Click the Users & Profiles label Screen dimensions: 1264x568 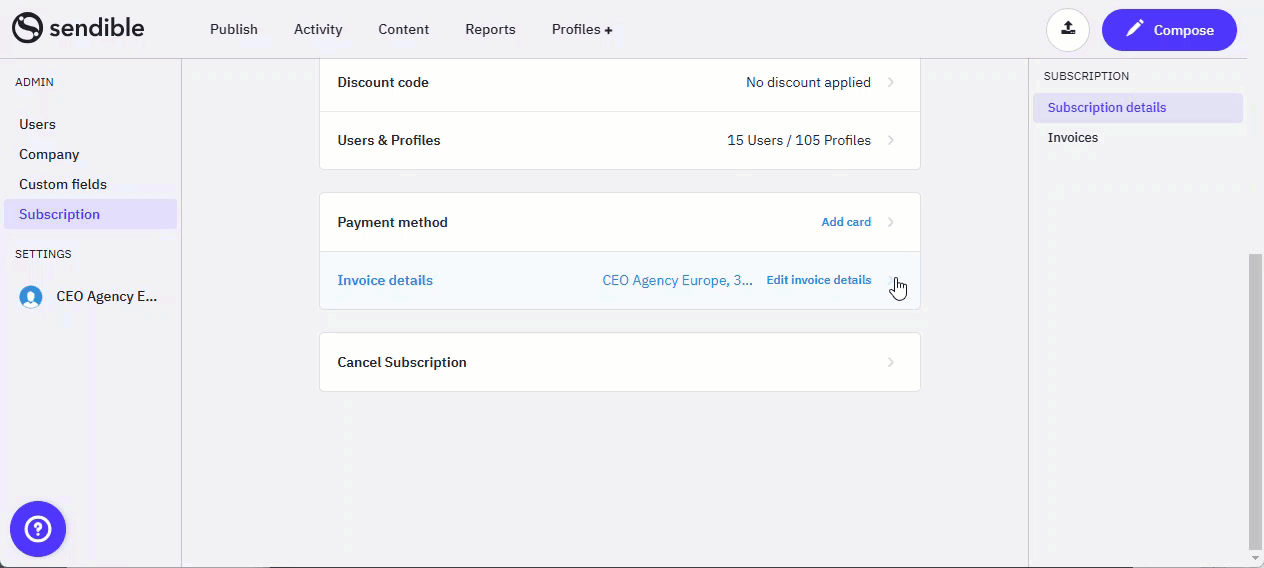pos(389,140)
